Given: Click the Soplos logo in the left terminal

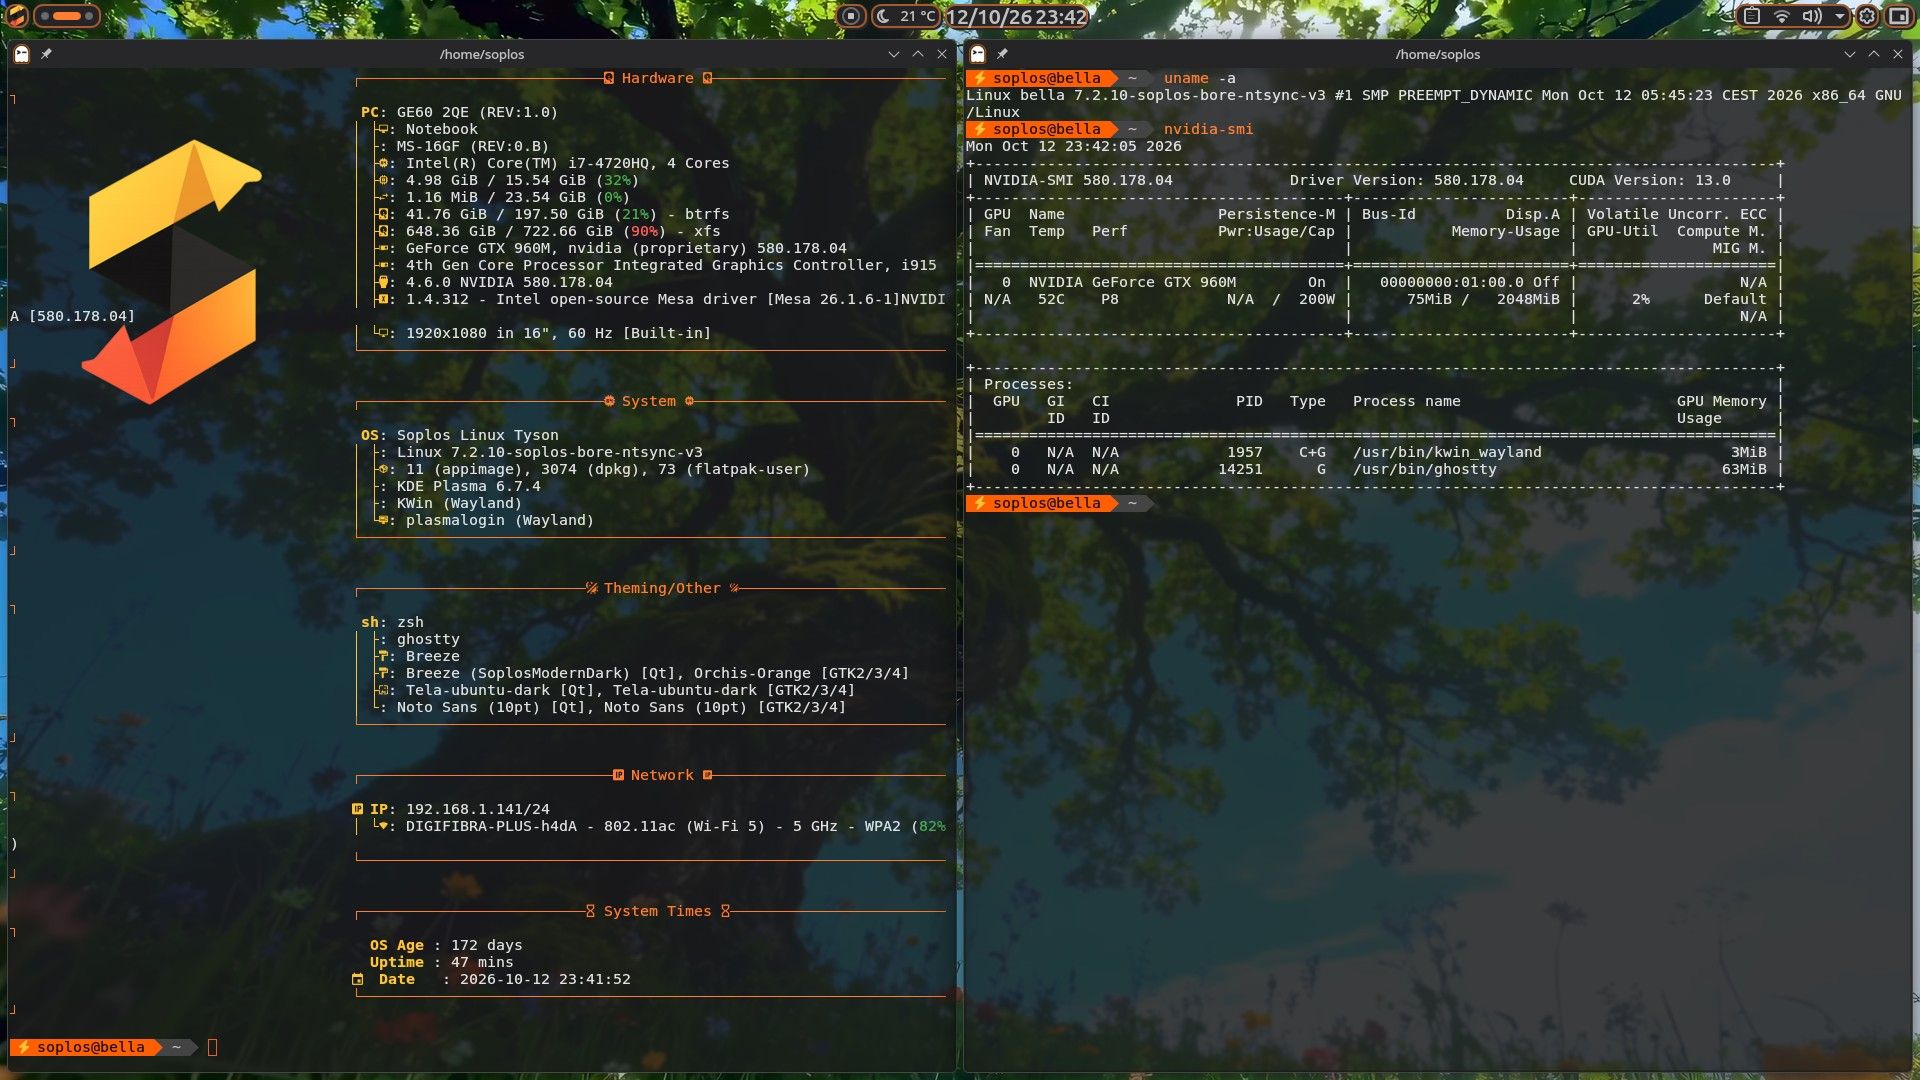Looking at the screenshot, I should 172,272.
